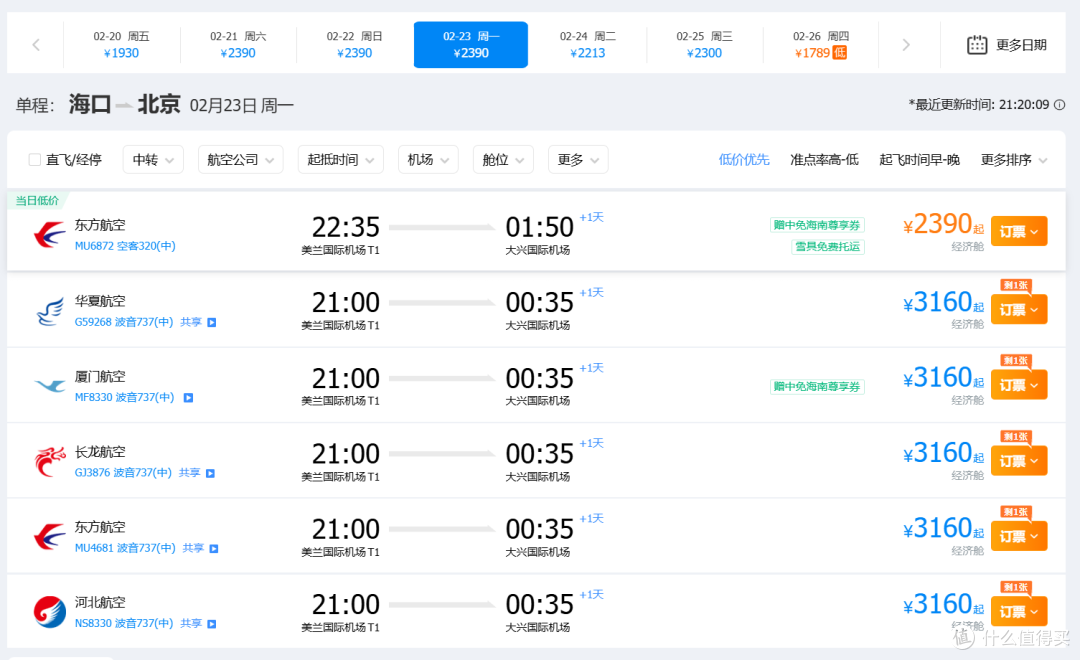
Task: Open the 中转 filter dropdown
Action: (x=153, y=160)
